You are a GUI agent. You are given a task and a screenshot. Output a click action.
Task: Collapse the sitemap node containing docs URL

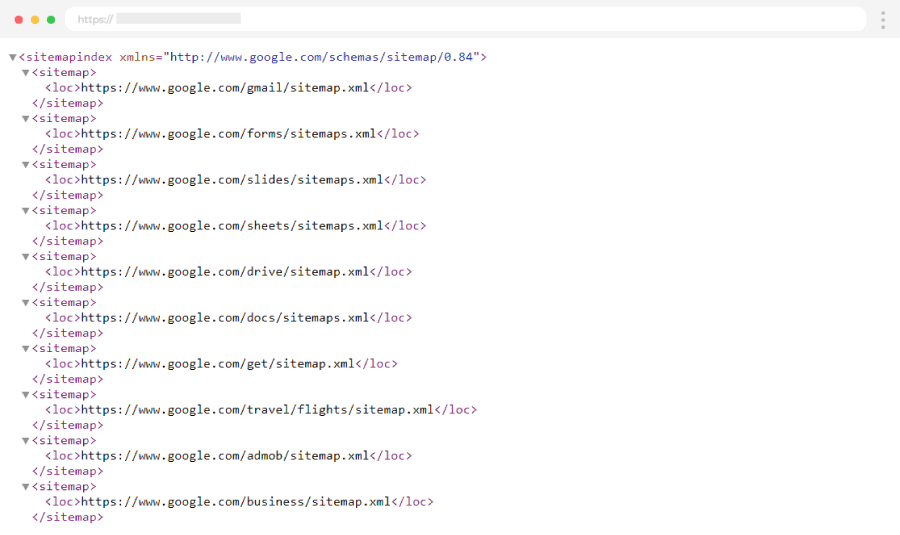26,303
